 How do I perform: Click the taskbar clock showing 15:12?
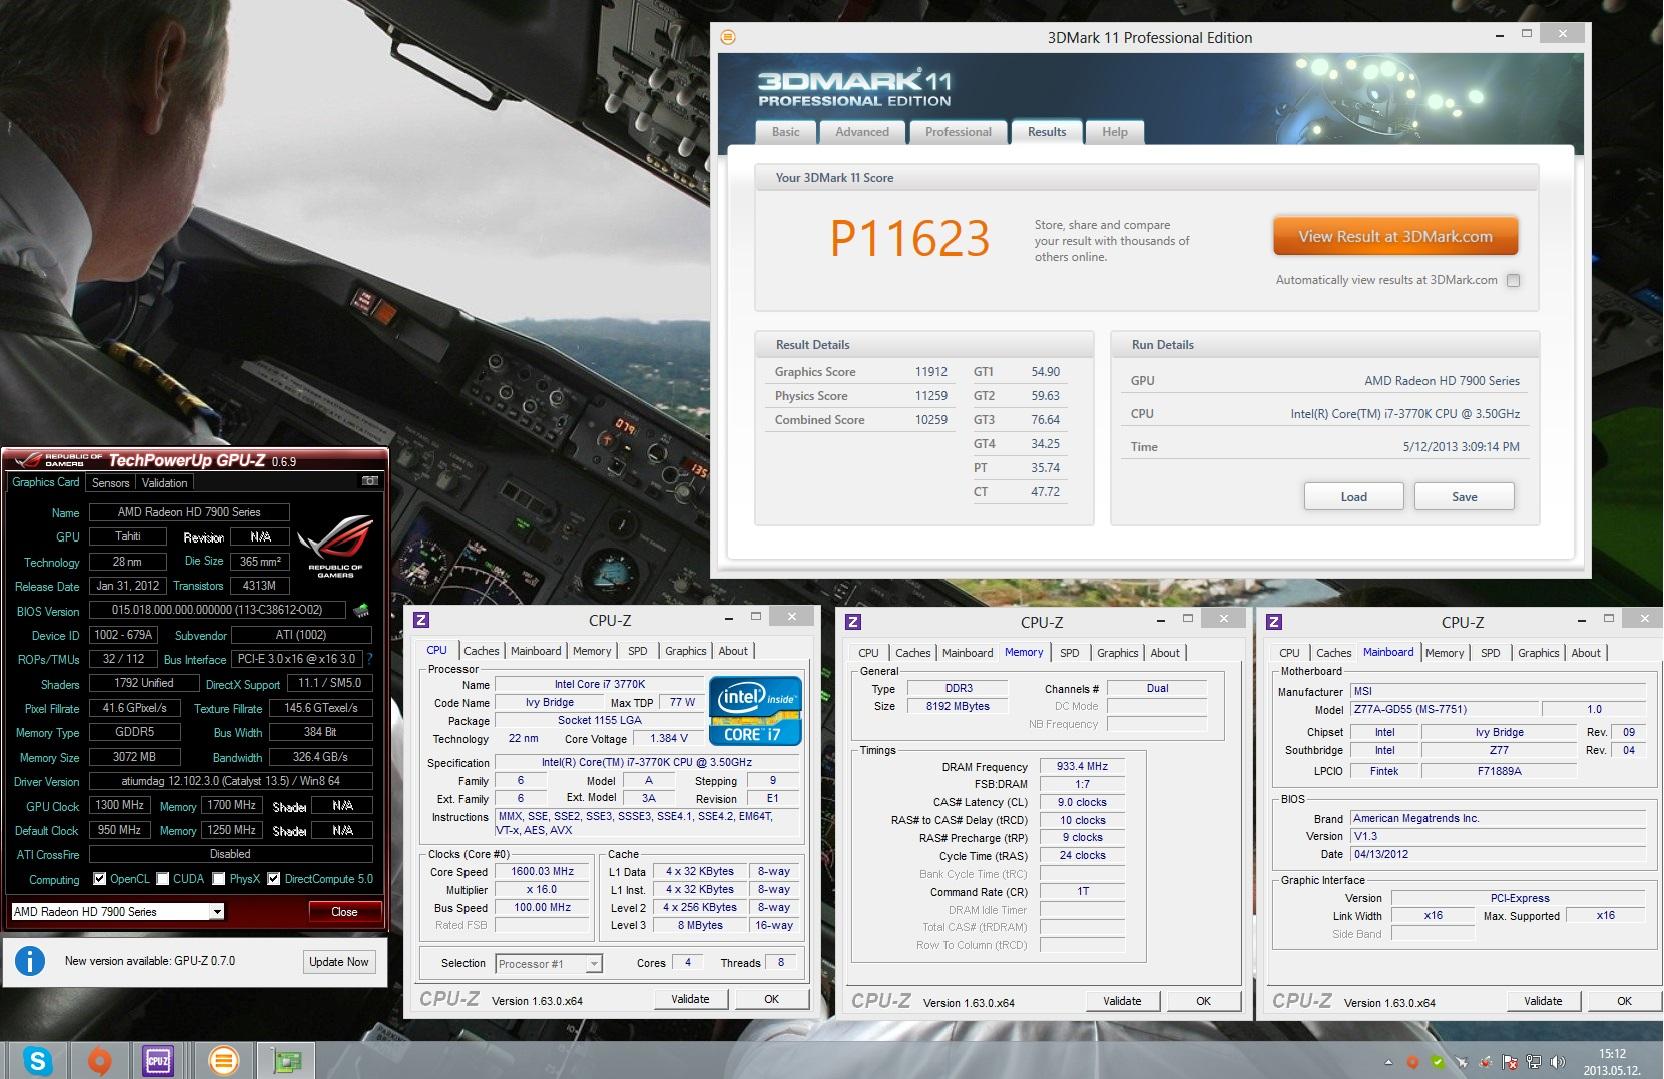[x=1611, y=1061]
